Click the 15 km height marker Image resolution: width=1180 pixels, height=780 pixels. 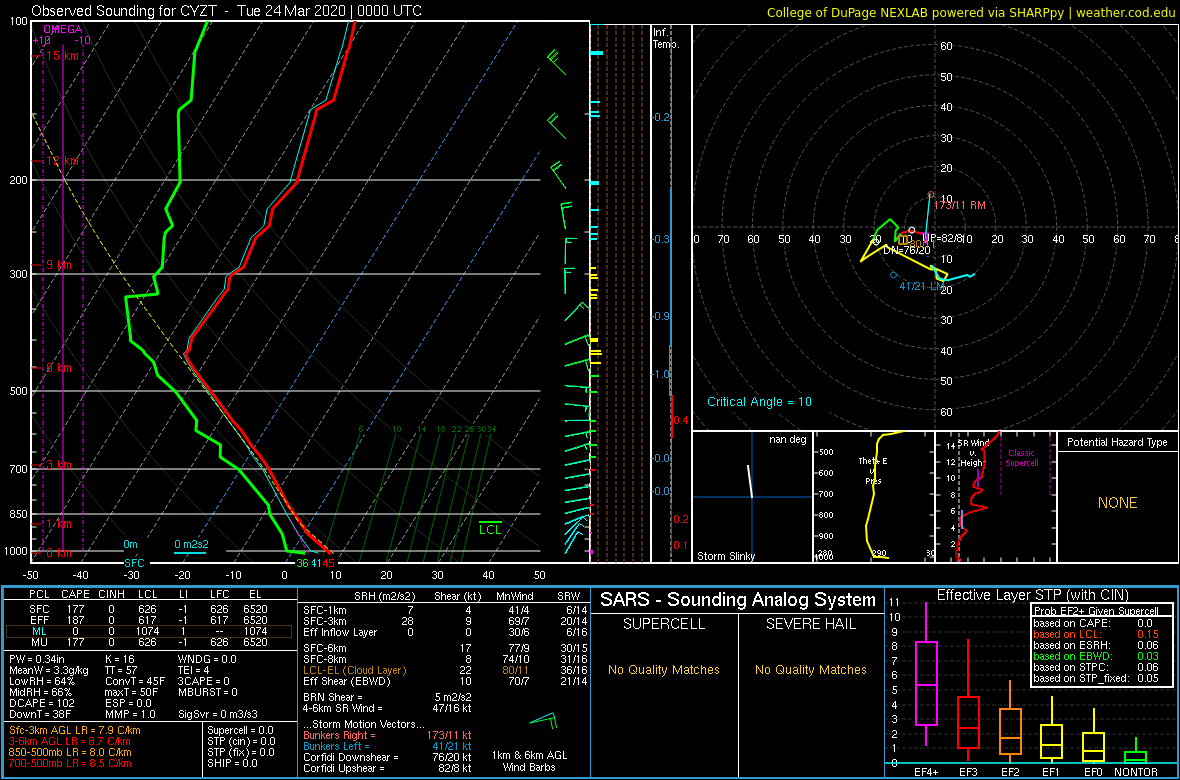coord(60,56)
